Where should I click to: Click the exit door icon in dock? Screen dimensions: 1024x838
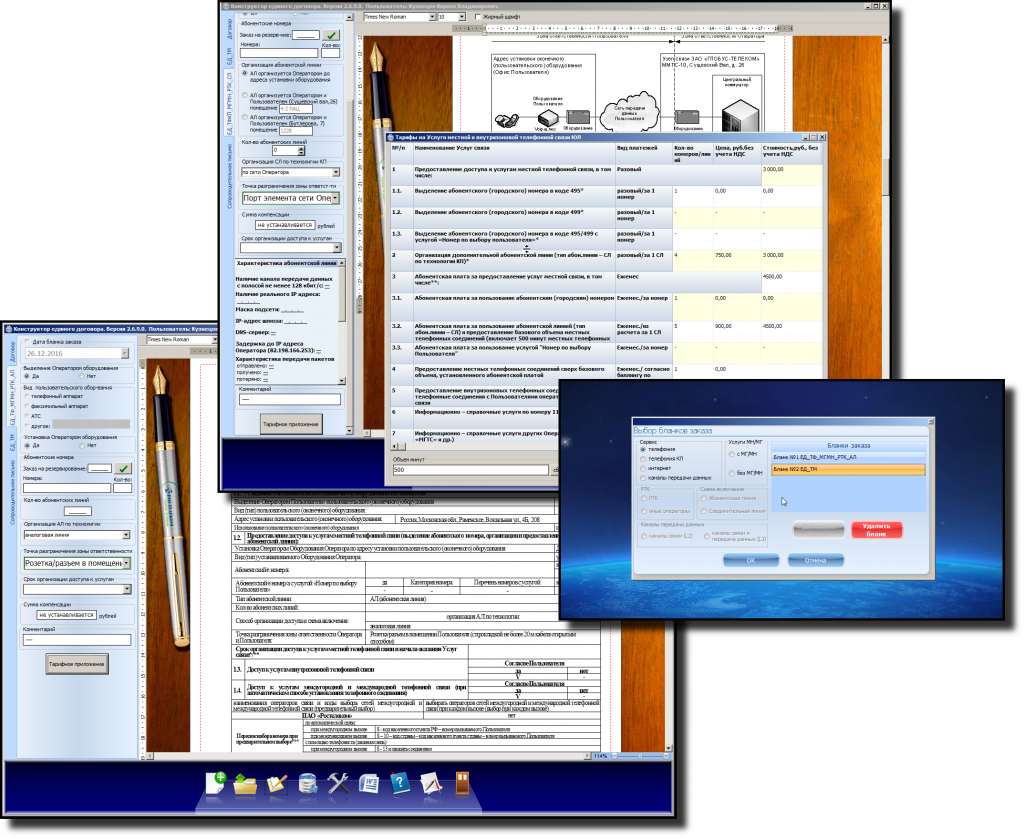pyautogui.click(x=462, y=783)
